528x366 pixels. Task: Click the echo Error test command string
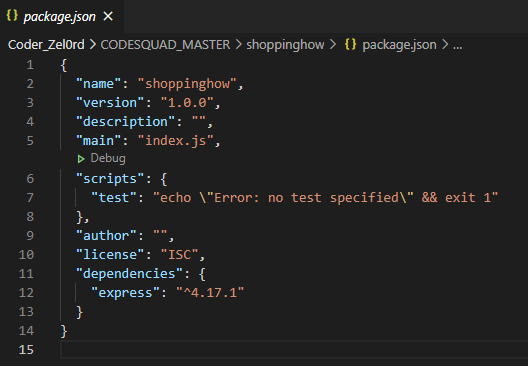coord(325,198)
